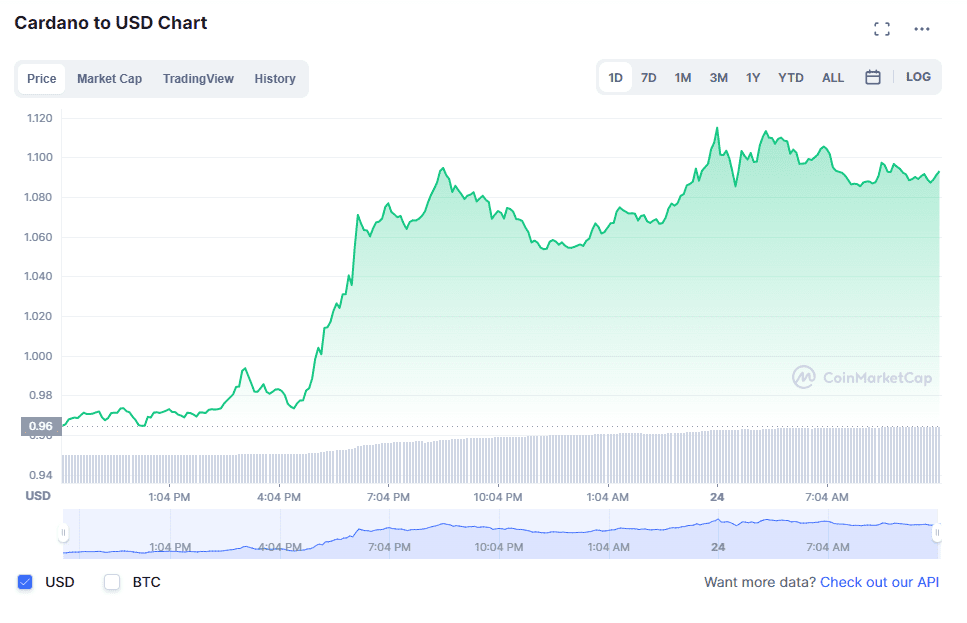Open the chart fullscreen view
The width and height of the screenshot is (967, 623).
pos(881,28)
